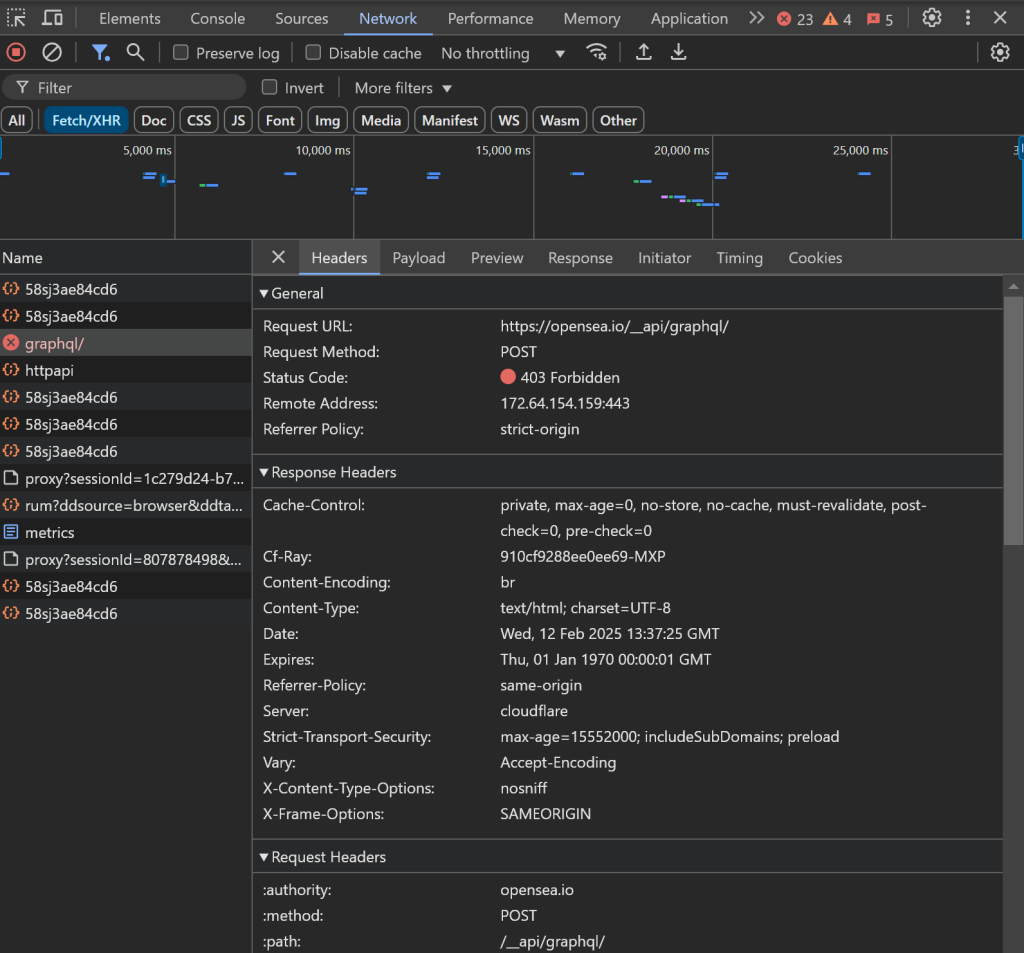Click the inspect element selector icon
This screenshot has width=1024, height=953.
17,18
